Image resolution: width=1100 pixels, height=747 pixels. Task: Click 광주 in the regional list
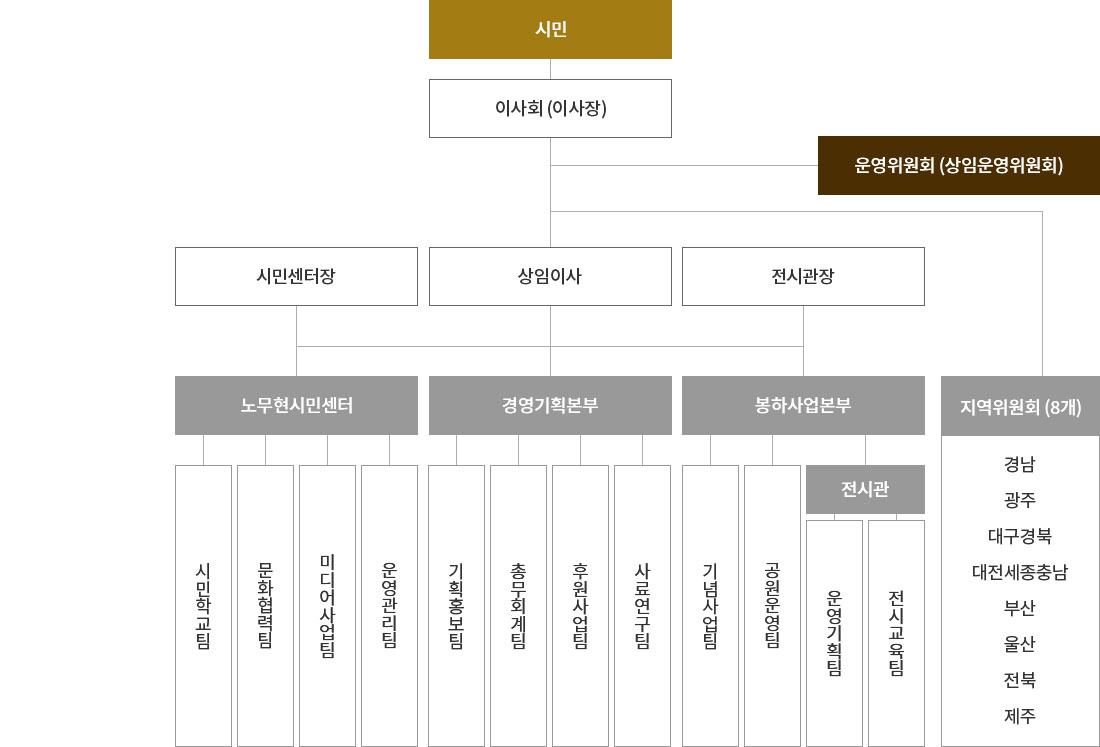pyautogui.click(x=1019, y=500)
